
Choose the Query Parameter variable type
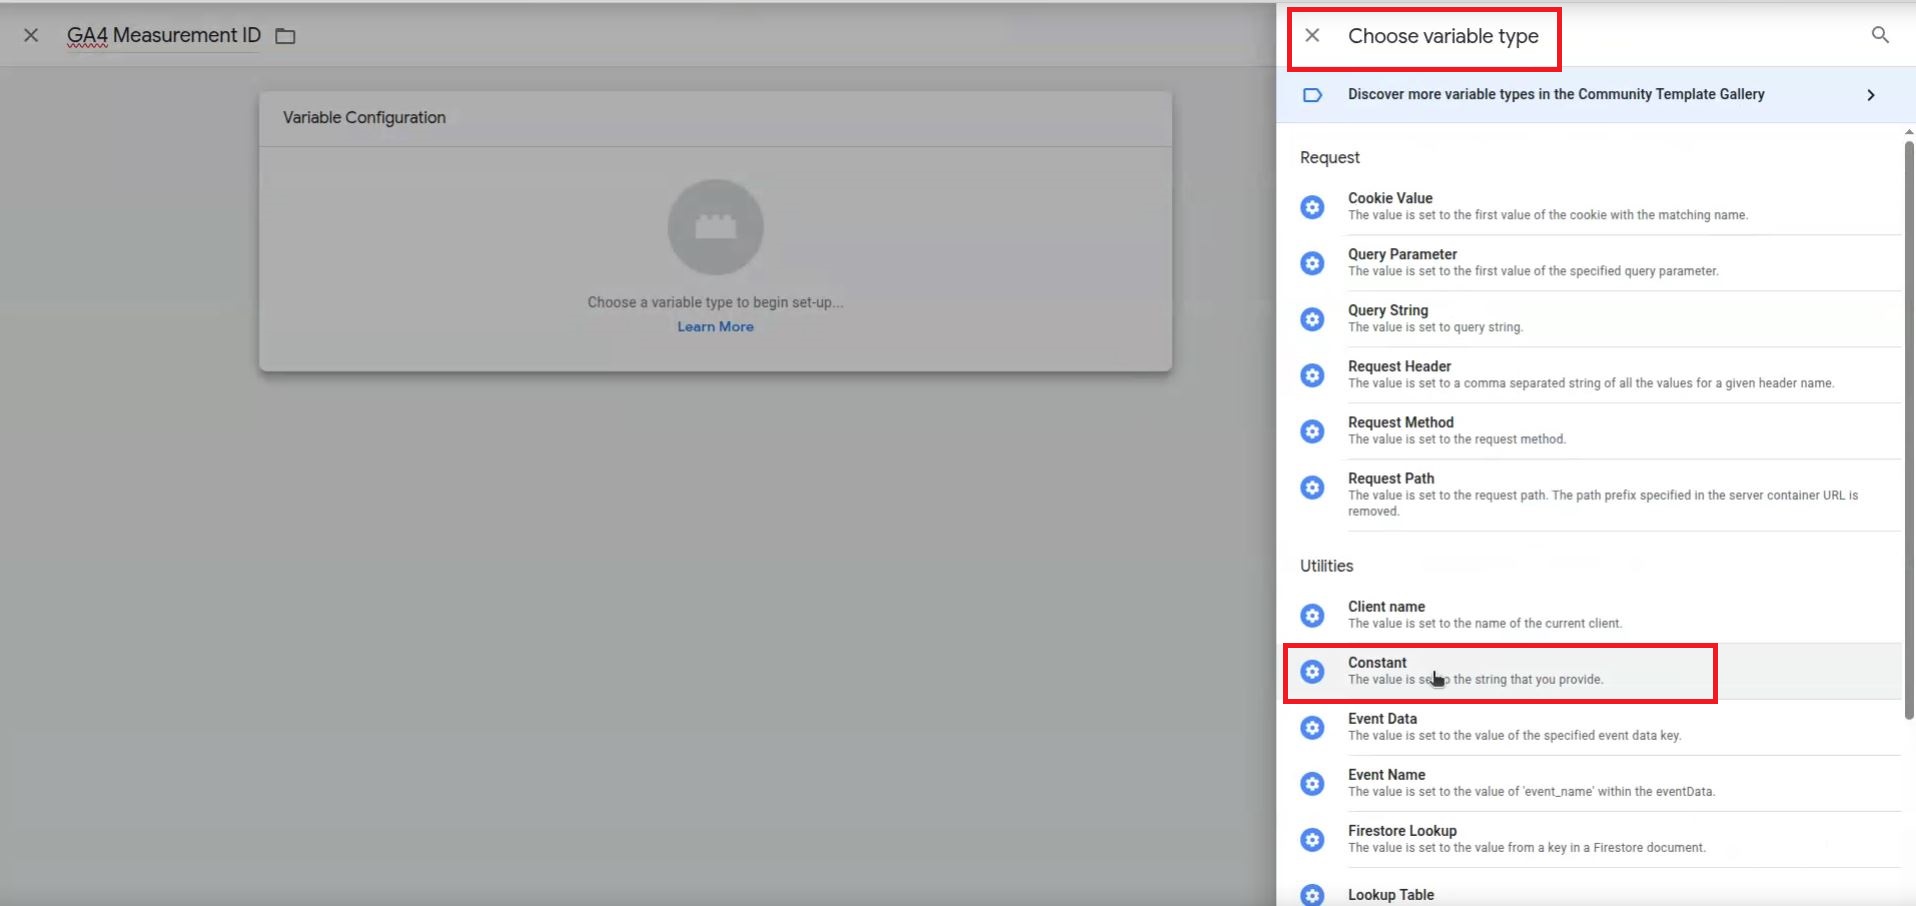[x=1599, y=263]
